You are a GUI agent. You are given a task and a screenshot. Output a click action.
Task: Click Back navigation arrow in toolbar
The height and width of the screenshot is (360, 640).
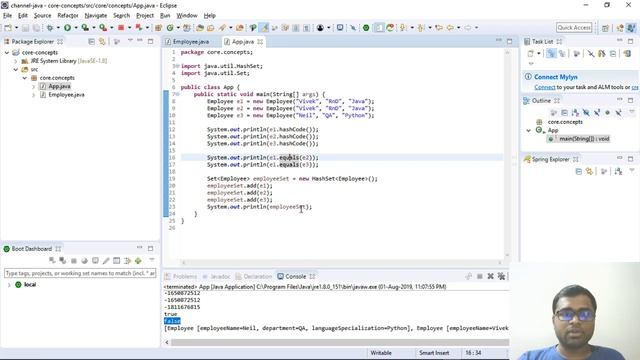pyautogui.click(x=450, y=28)
